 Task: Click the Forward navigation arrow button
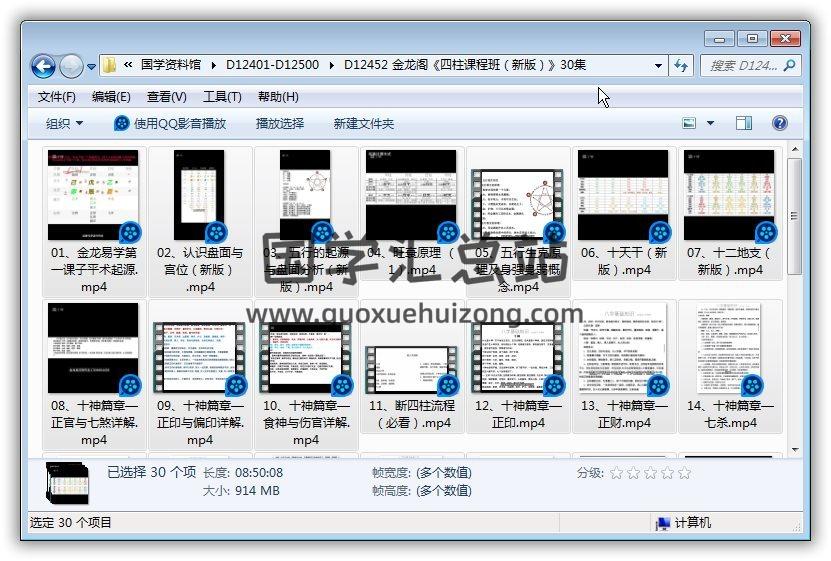pyautogui.click(x=71, y=66)
